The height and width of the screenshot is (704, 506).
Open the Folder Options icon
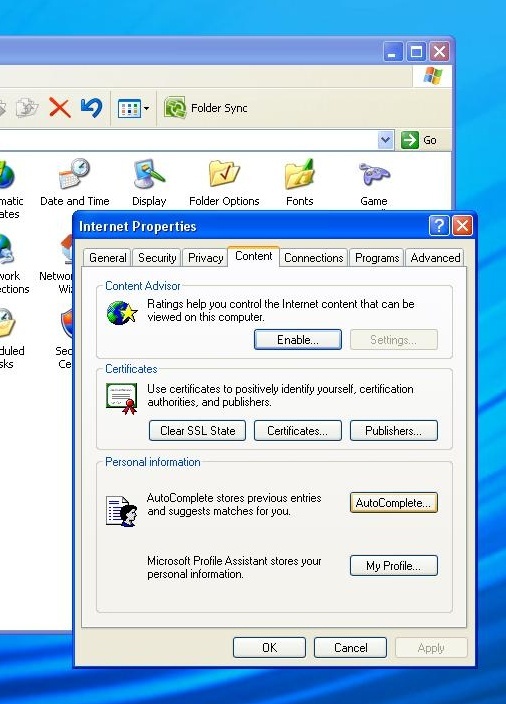224,182
